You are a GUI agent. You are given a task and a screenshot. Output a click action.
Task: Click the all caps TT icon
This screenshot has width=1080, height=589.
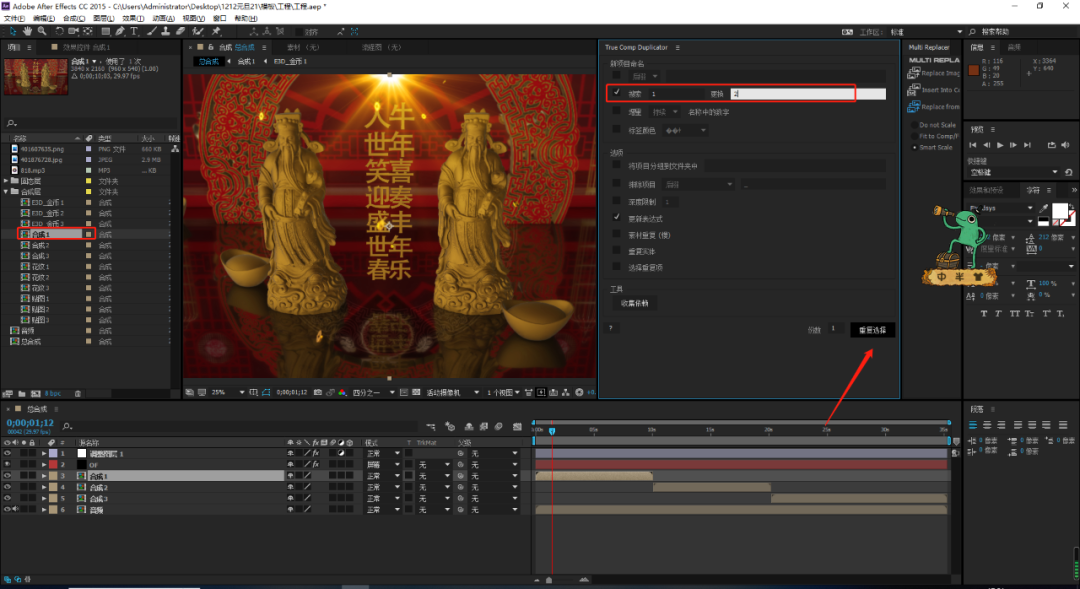point(1015,313)
